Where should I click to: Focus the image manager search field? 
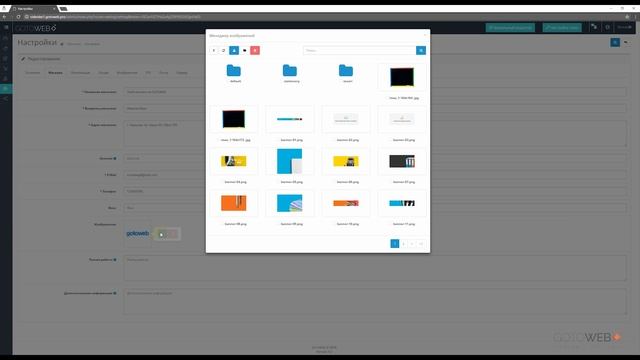[x=360, y=50]
